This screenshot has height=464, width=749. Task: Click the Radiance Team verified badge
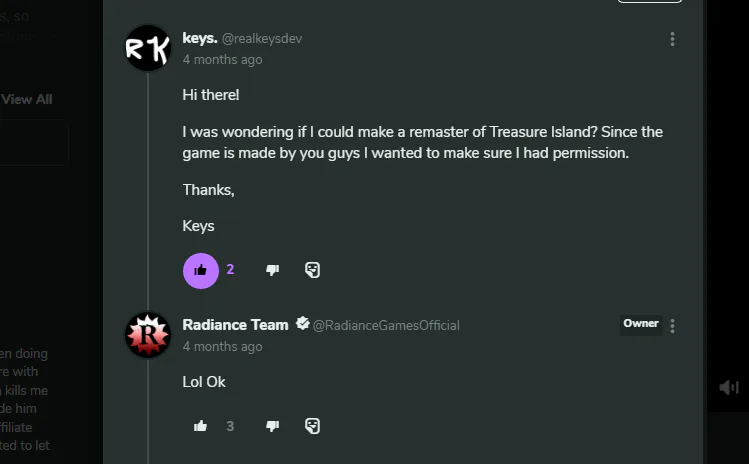(x=301, y=324)
